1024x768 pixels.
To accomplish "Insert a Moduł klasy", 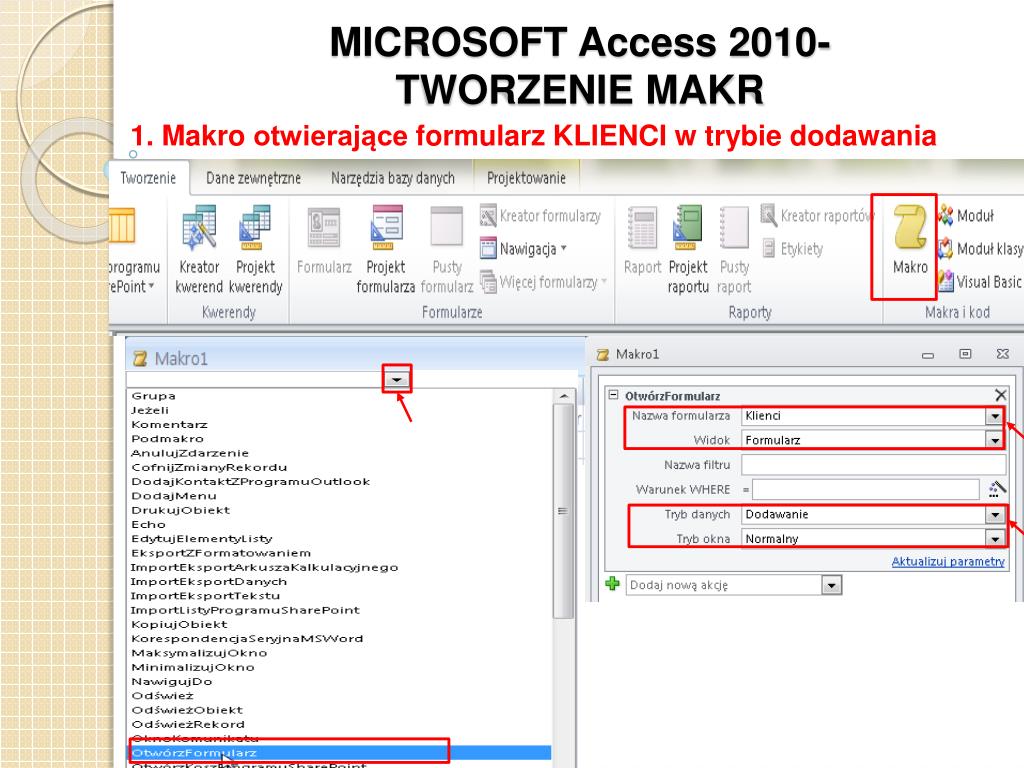I will tap(980, 248).
